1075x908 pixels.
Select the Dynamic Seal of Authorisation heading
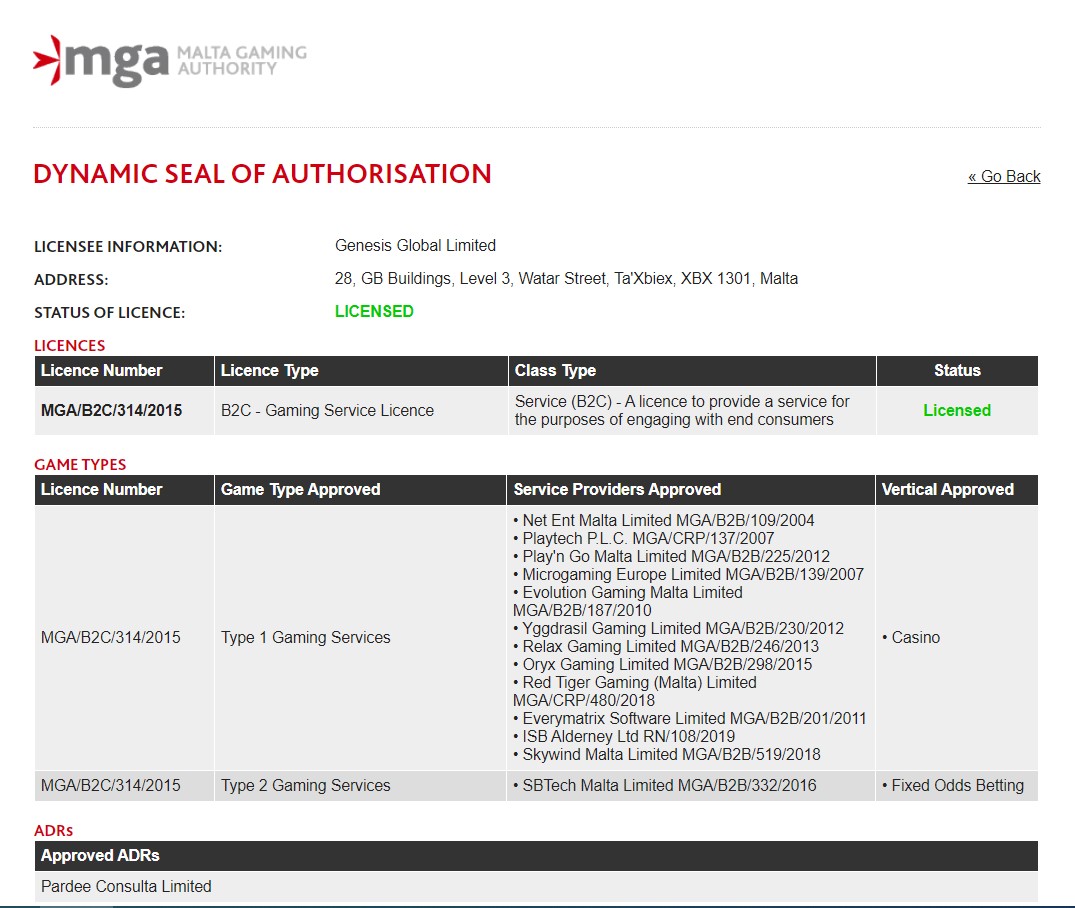(263, 174)
